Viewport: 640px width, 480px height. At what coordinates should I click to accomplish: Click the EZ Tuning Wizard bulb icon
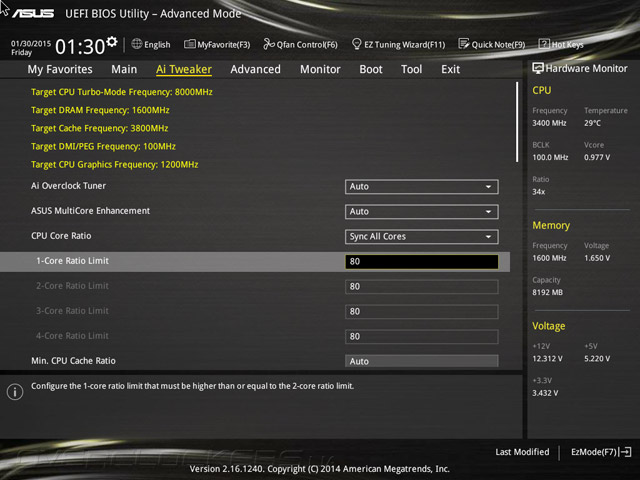356,44
